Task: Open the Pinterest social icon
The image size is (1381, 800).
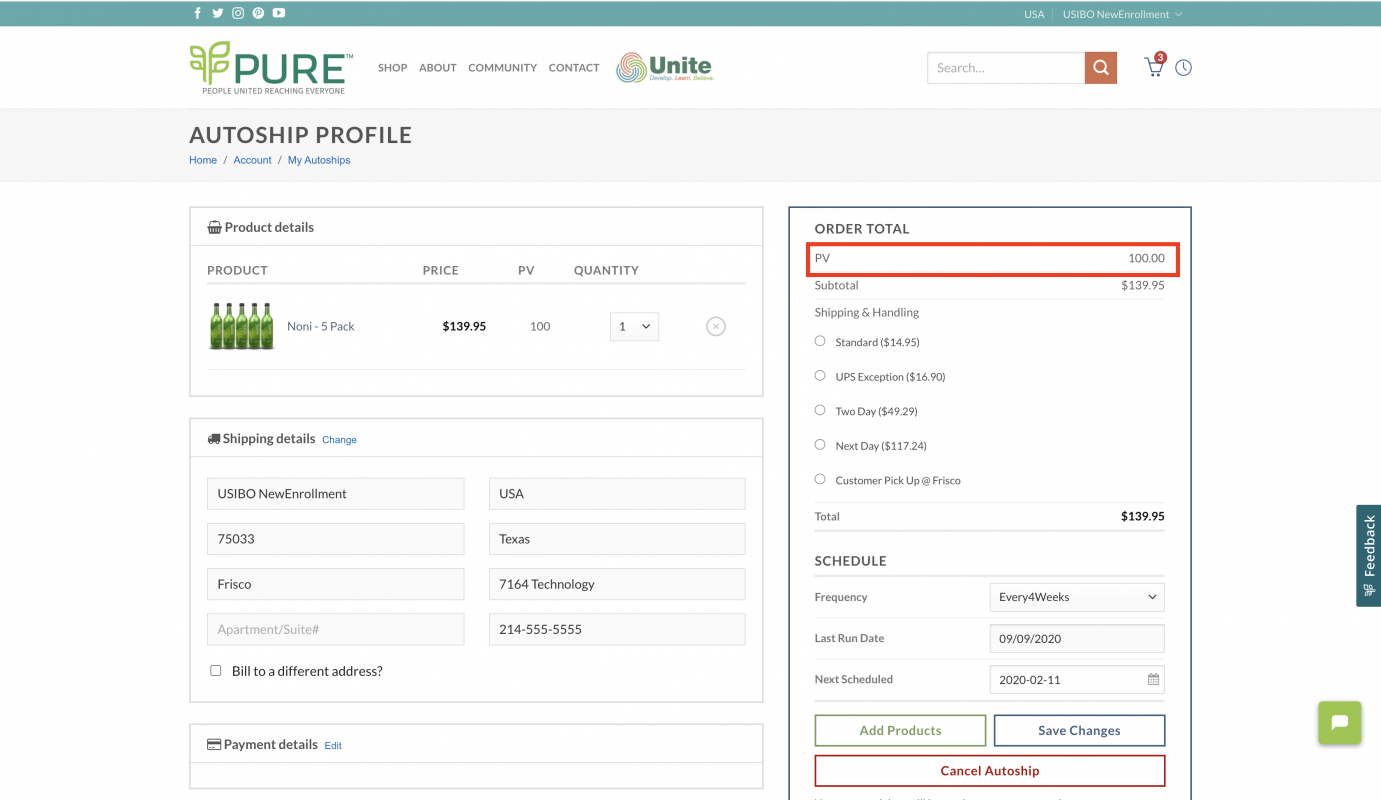Action: [258, 13]
